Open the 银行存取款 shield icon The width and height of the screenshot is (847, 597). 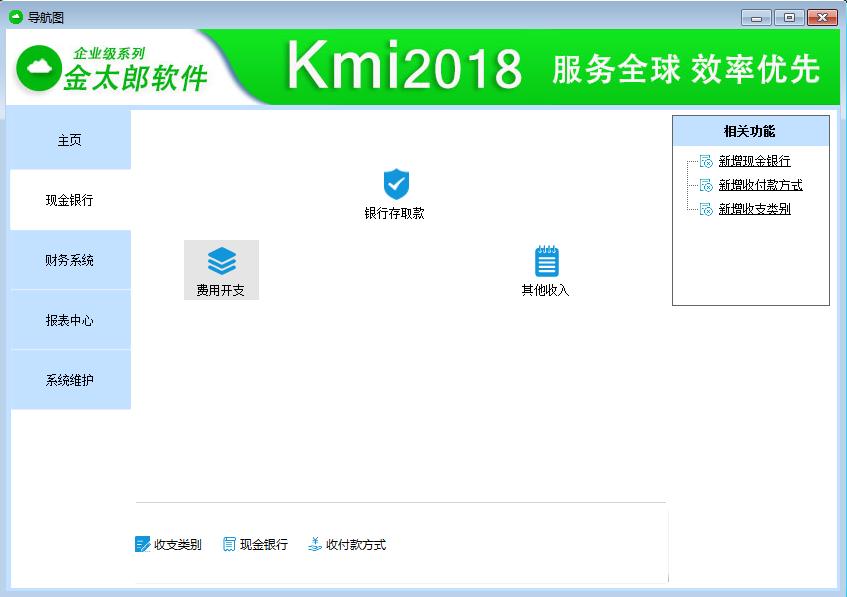[394, 184]
